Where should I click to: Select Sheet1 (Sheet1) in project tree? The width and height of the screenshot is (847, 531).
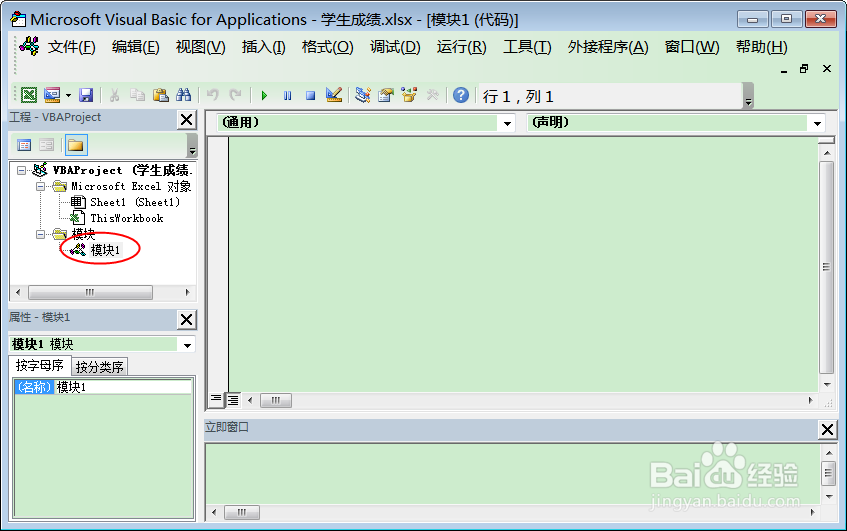[x=135, y=203]
